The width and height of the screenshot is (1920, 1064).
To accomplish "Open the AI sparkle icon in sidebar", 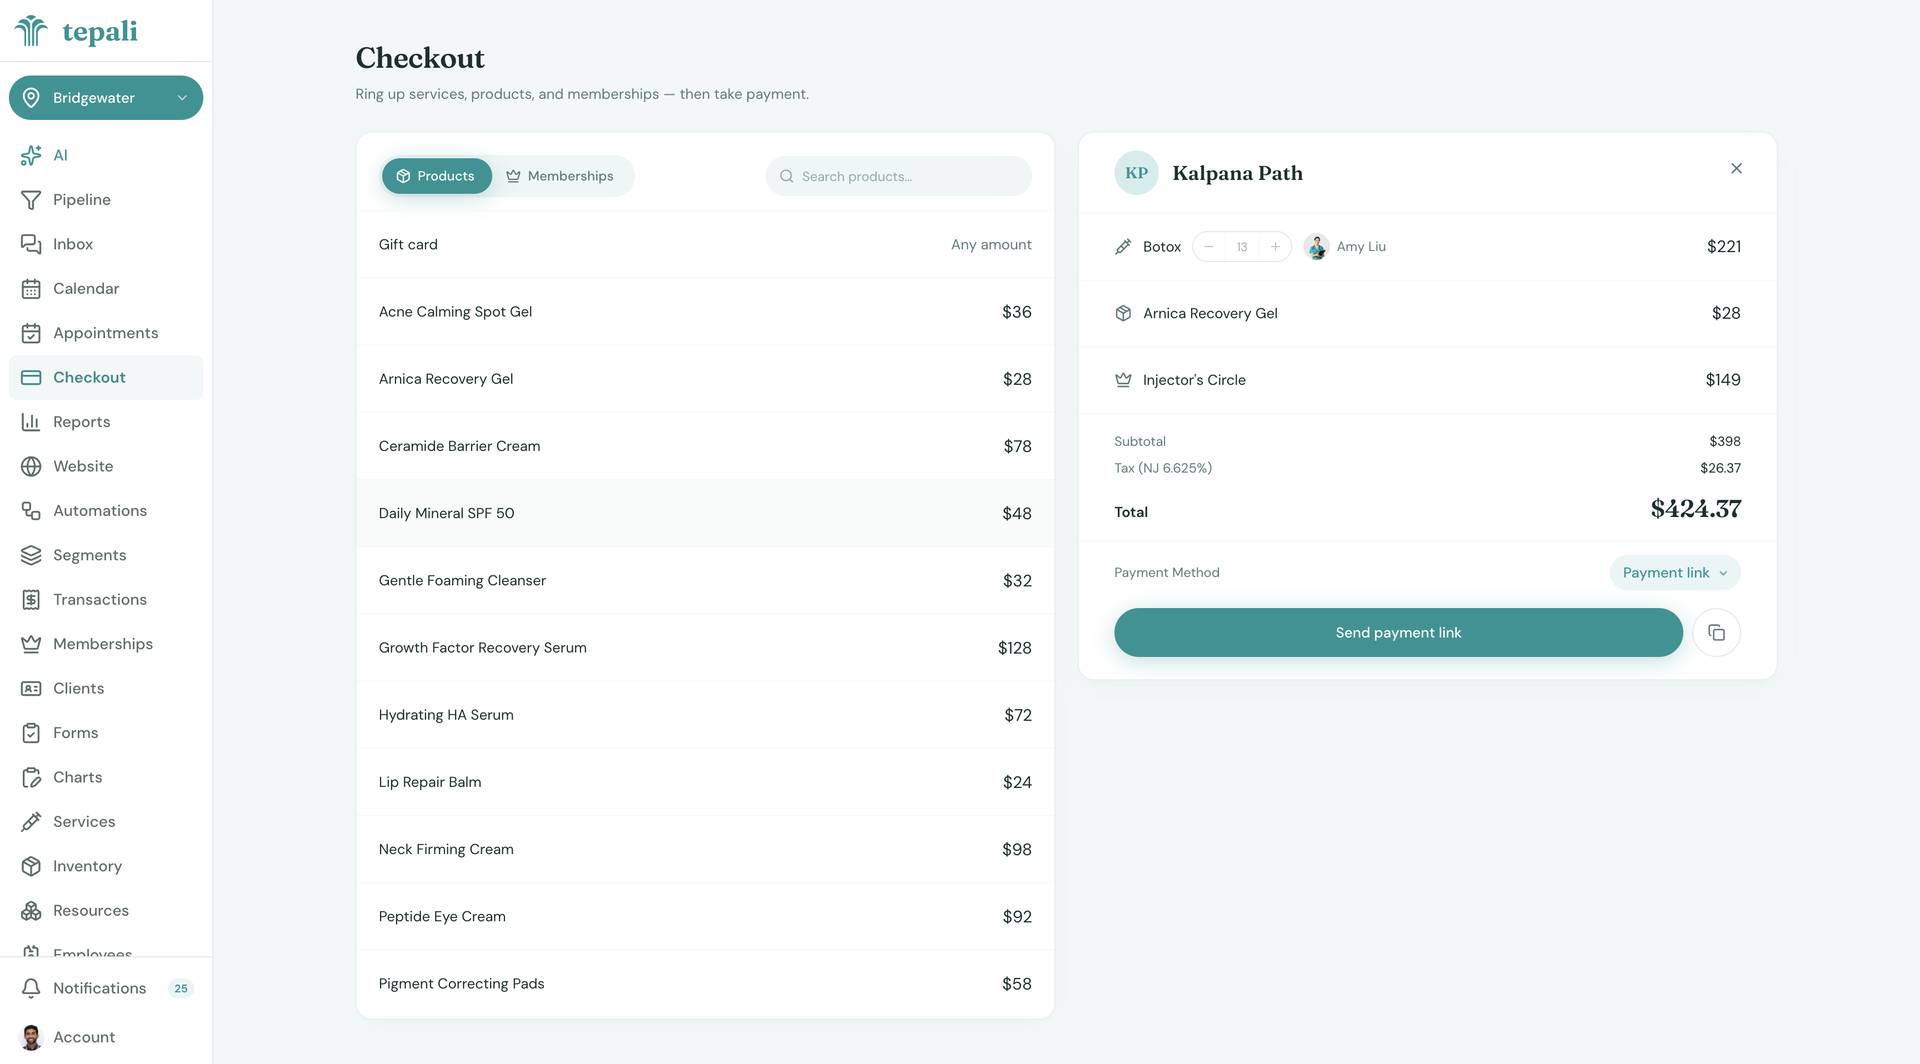I will [31, 155].
